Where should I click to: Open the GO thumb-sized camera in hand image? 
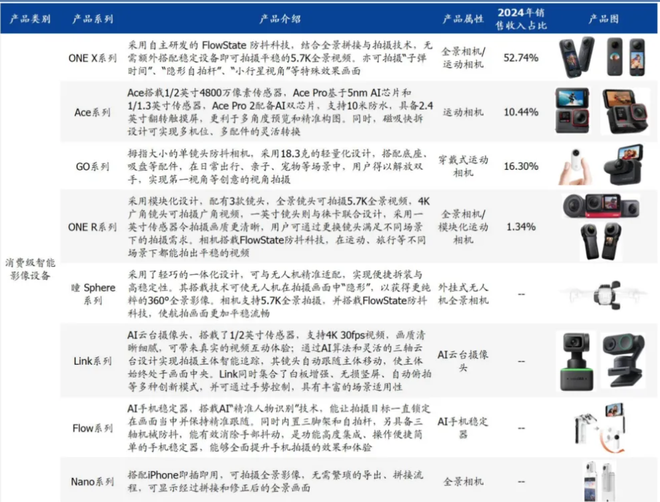[x=575, y=167]
